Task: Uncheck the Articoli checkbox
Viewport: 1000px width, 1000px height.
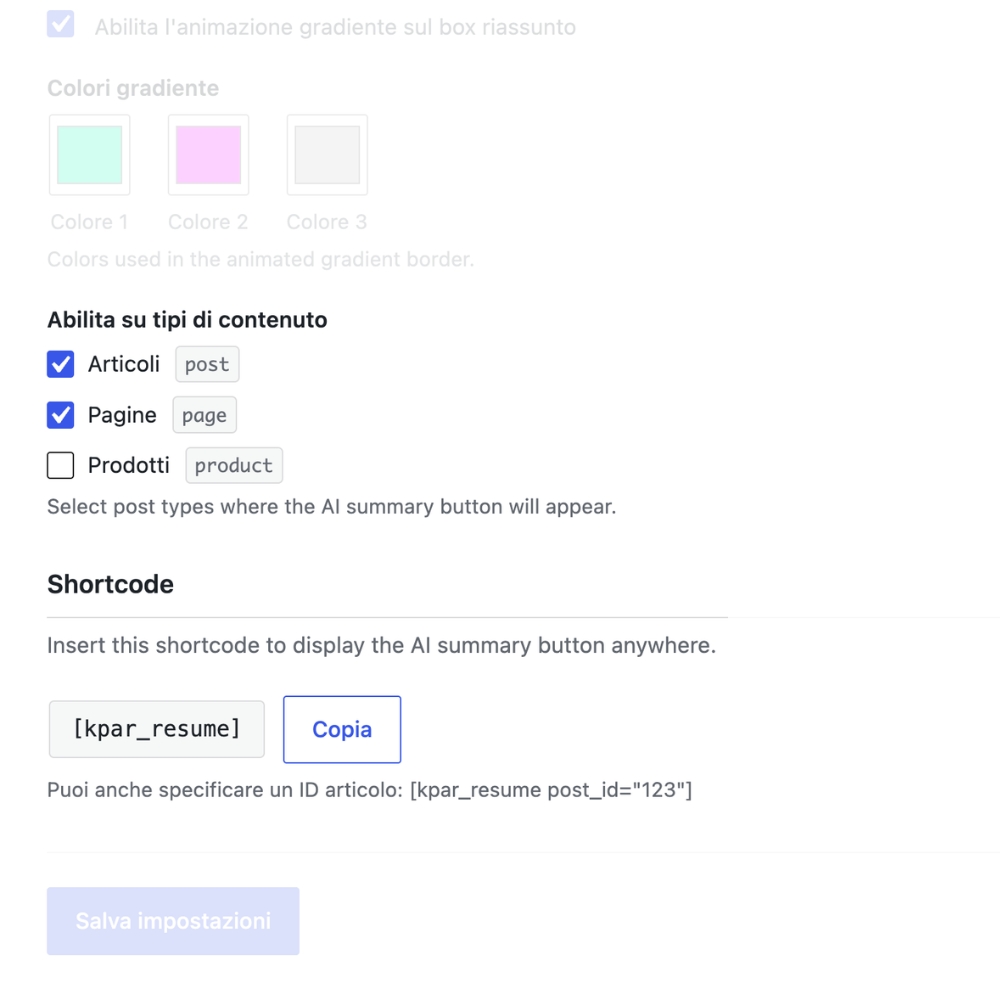Action: [61, 364]
